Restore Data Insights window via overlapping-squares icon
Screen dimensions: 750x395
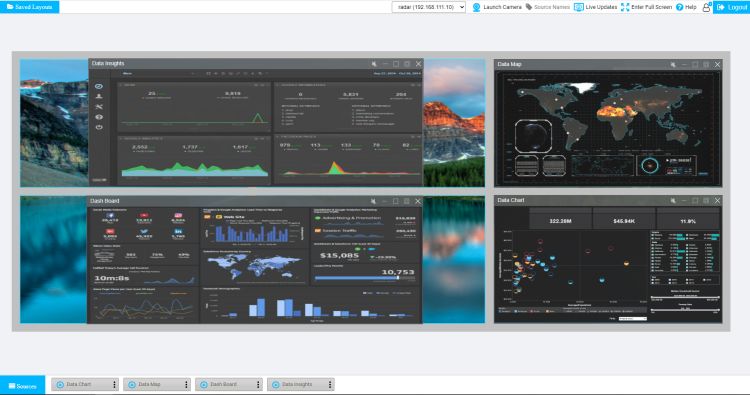tap(407, 64)
